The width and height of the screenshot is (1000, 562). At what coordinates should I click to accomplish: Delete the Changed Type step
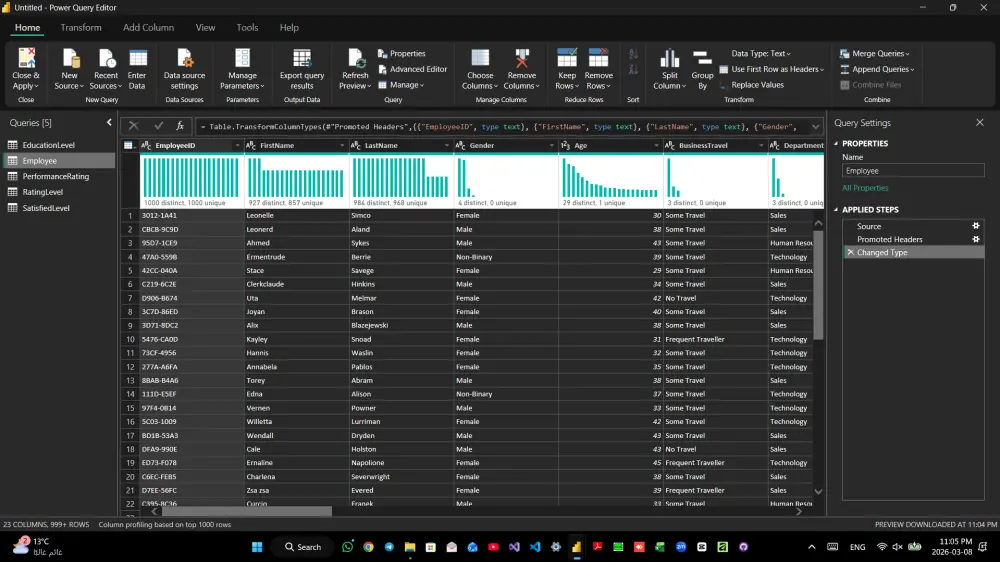tap(850, 253)
